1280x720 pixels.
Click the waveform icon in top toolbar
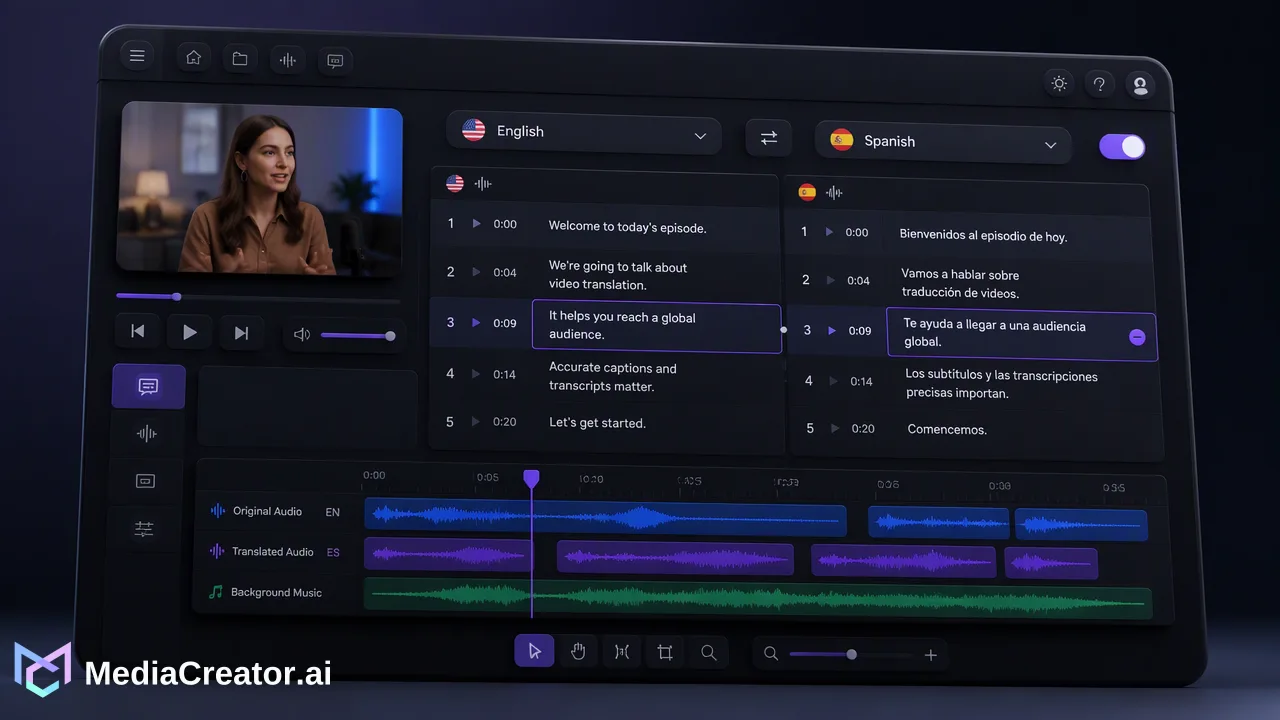point(288,60)
